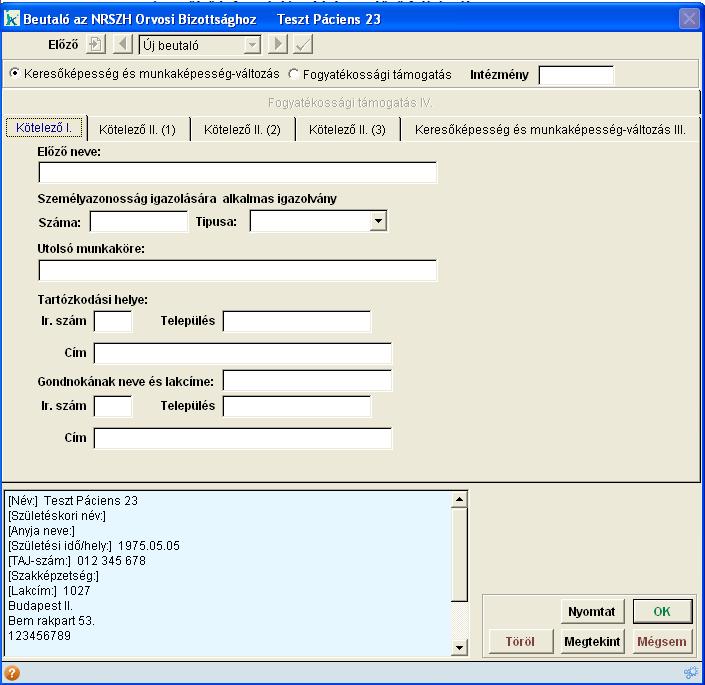This screenshot has height=685, width=705.
Task: Click the checkmark confirm icon in toolbar
Action: pyautogui.click(x=304, y=44)
